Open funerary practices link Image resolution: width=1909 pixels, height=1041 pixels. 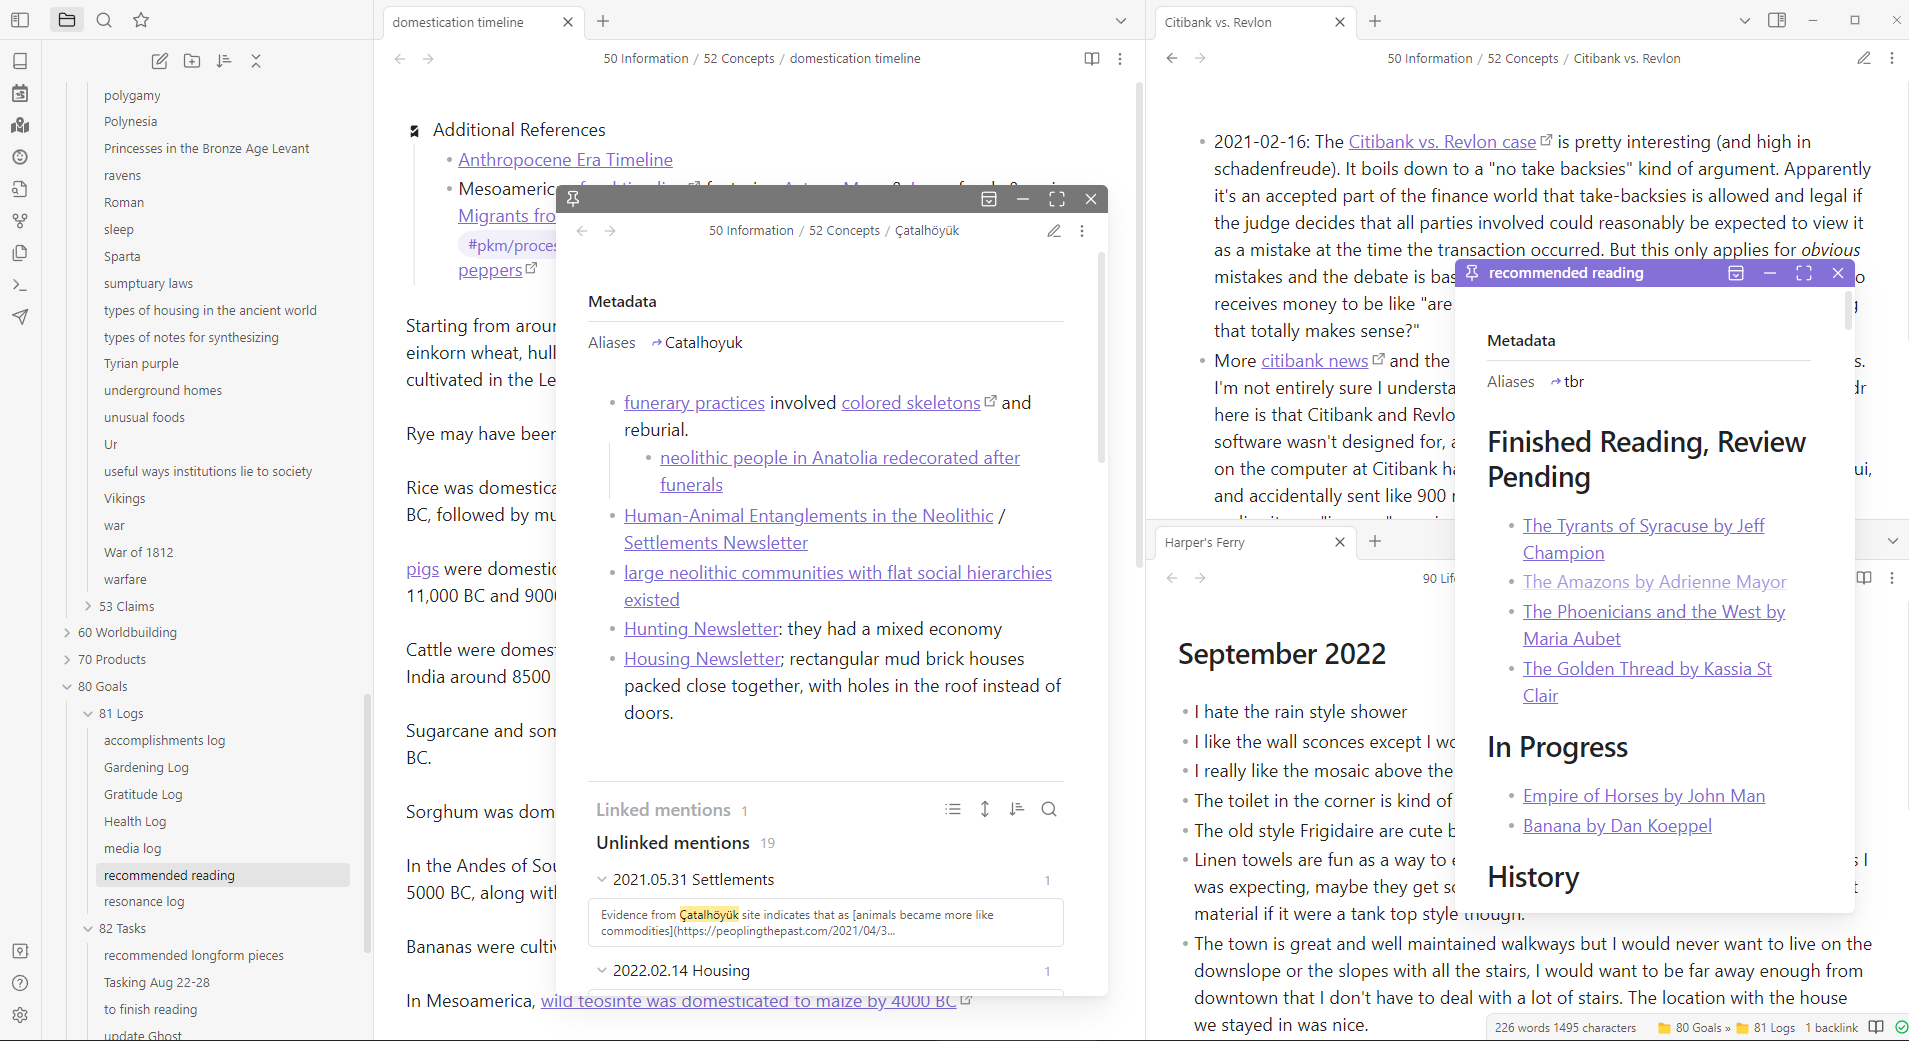point(694,402)
